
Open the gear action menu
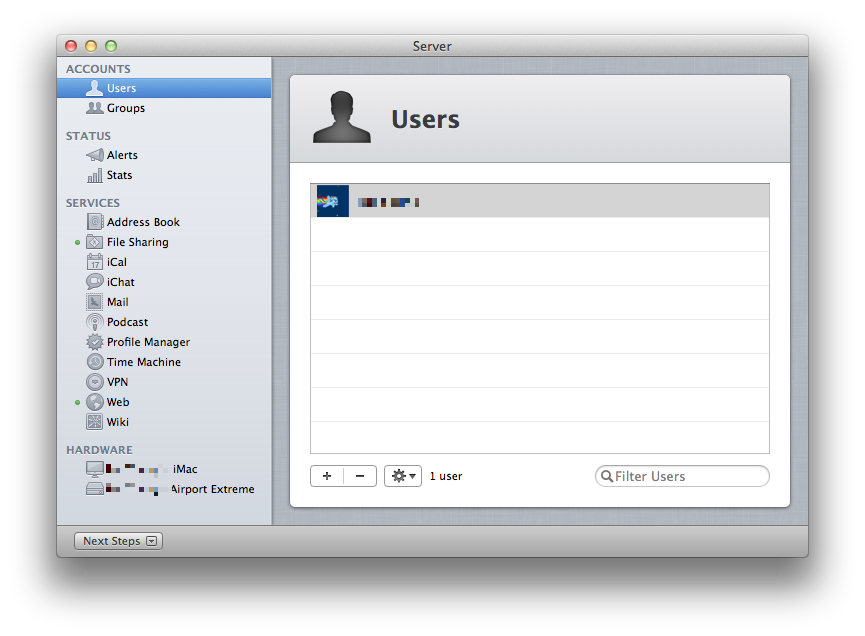(403, 476)
